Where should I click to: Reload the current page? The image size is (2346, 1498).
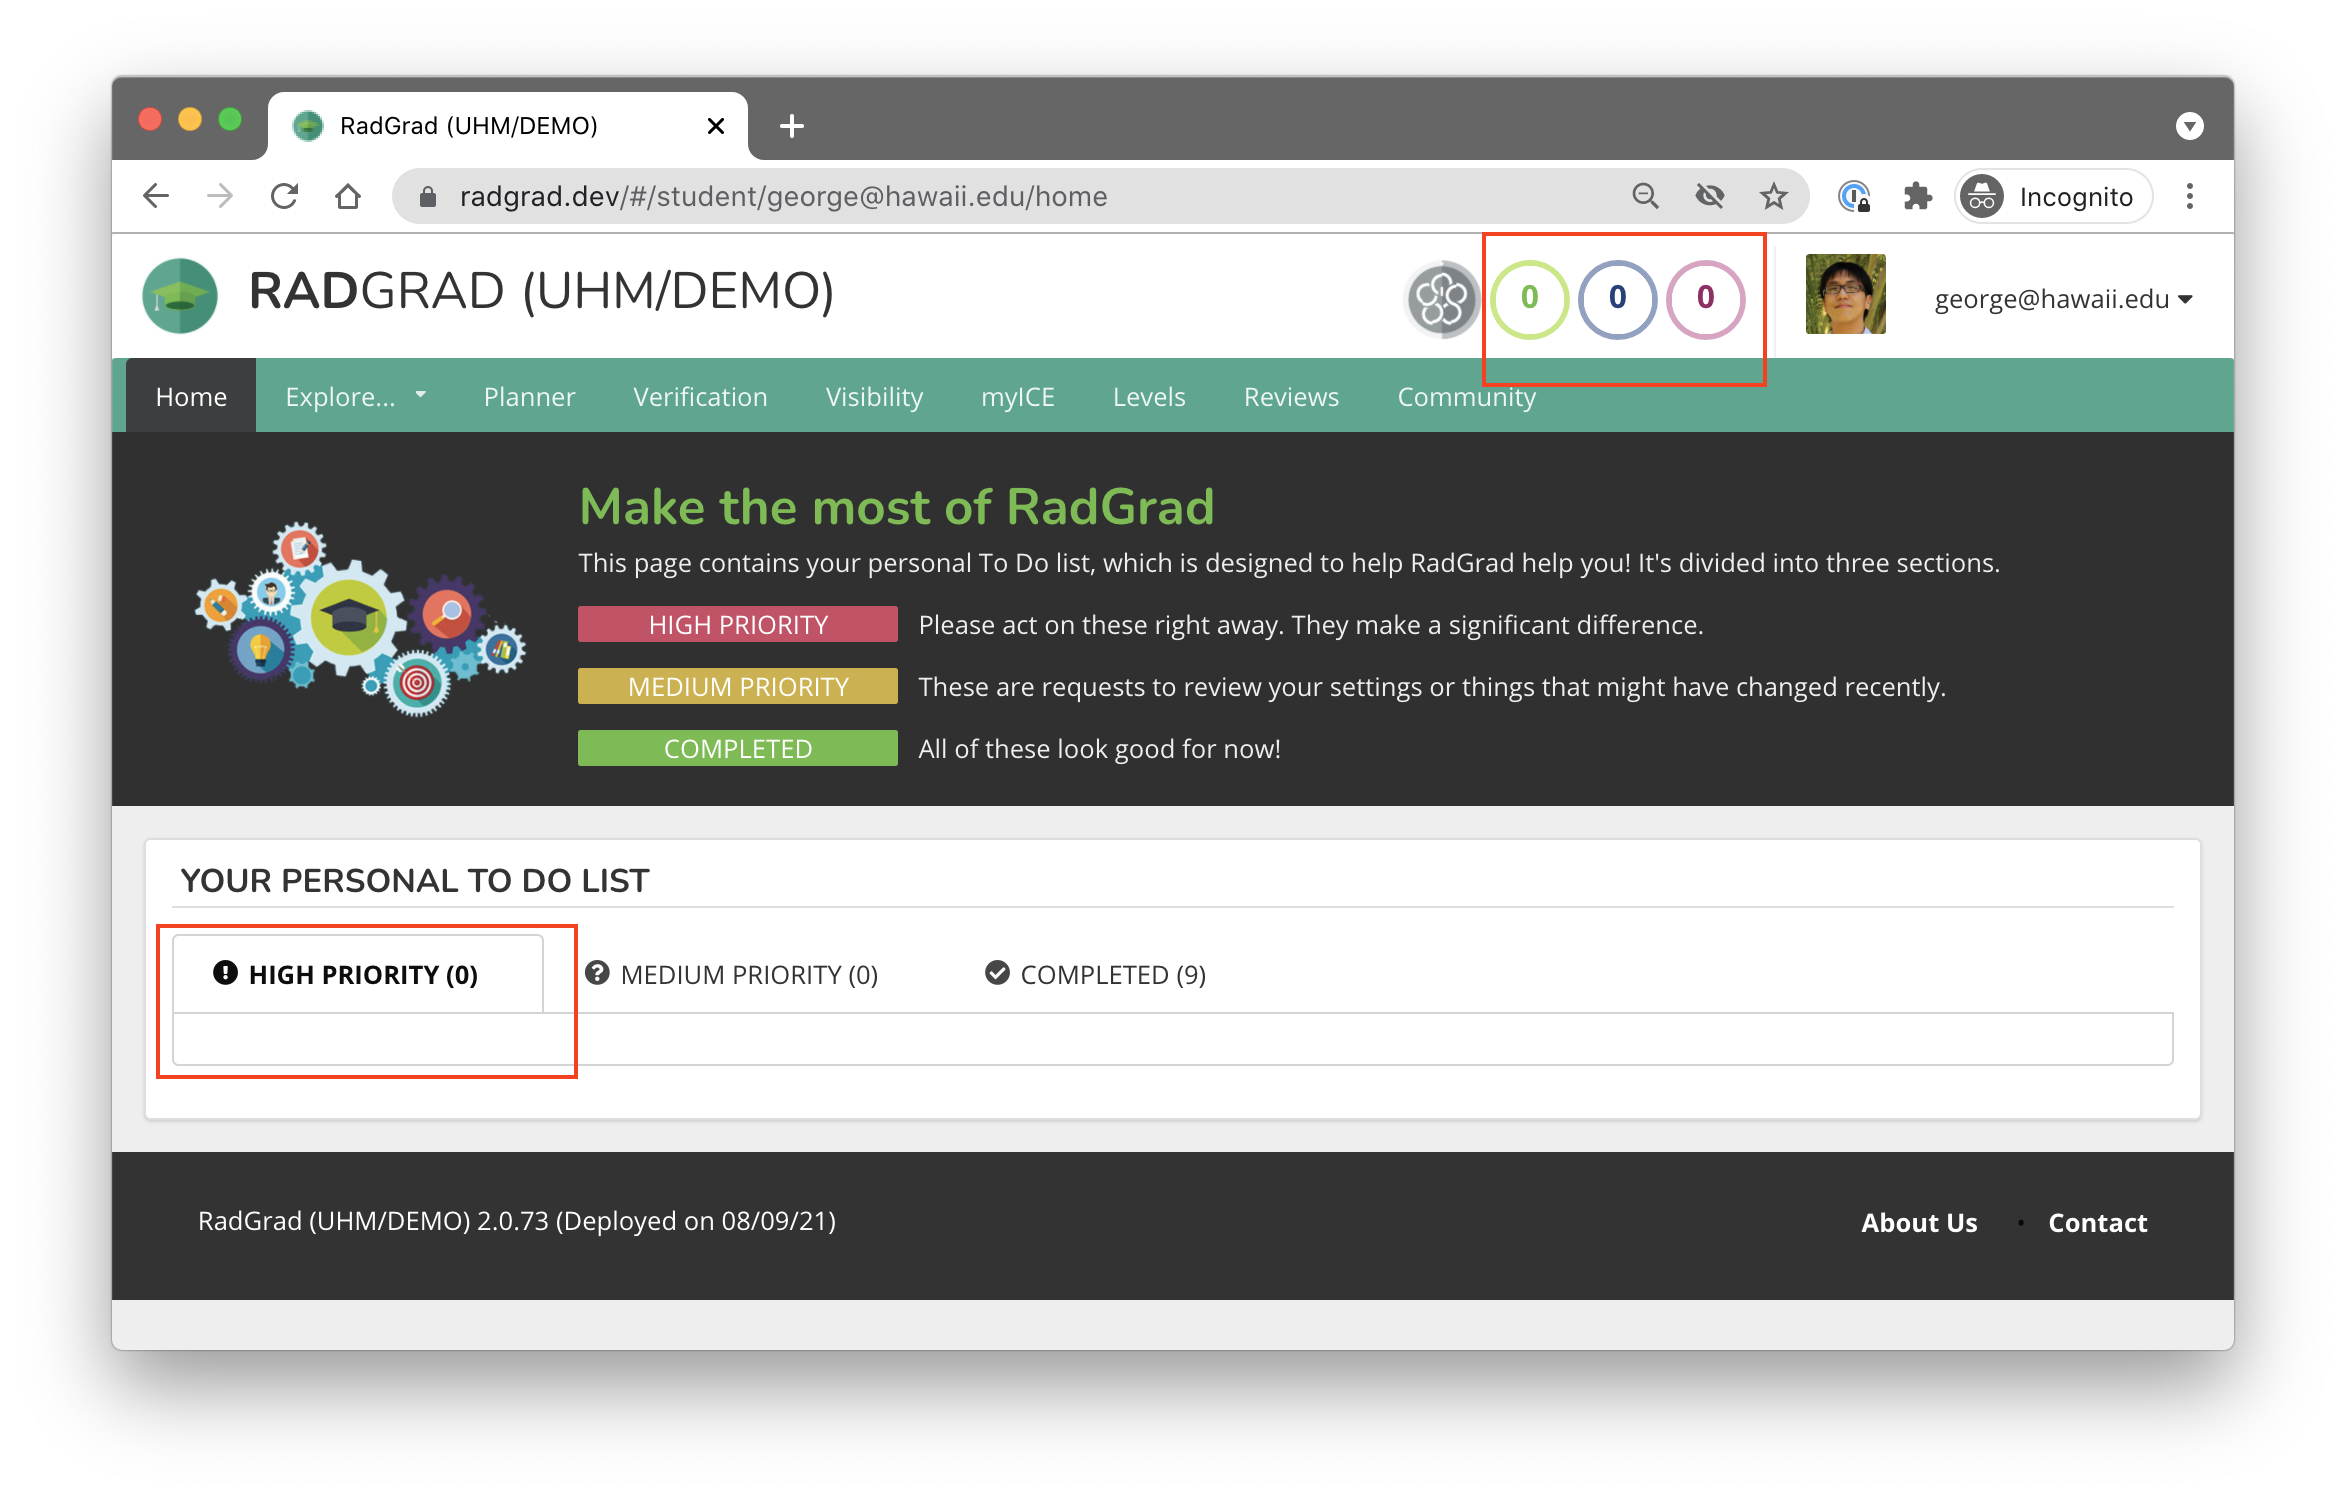[x=285, y=197]
